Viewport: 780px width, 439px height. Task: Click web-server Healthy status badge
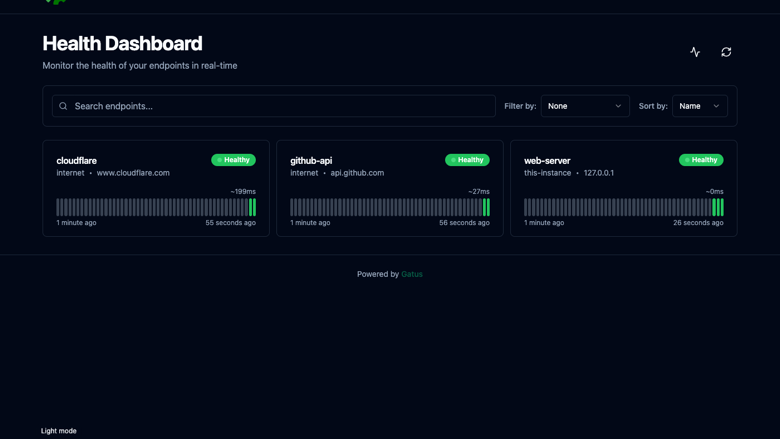tap(701, 160)
